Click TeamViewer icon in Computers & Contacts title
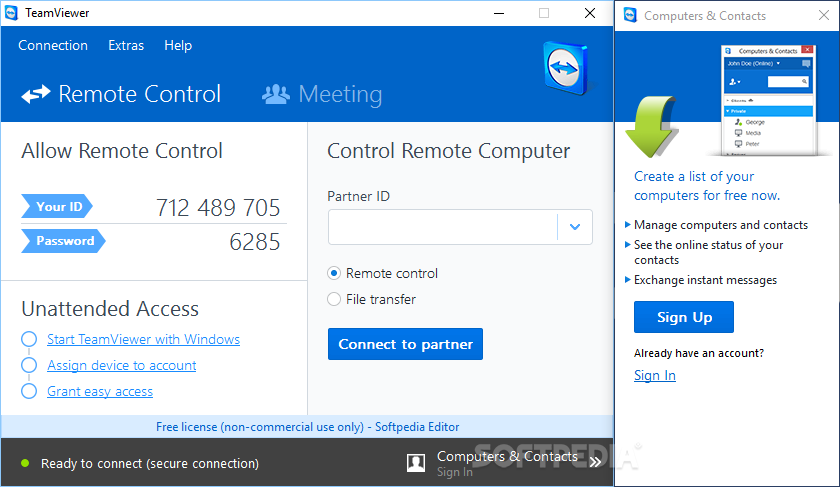Screen dimensions: 840x487 (630, 16)
